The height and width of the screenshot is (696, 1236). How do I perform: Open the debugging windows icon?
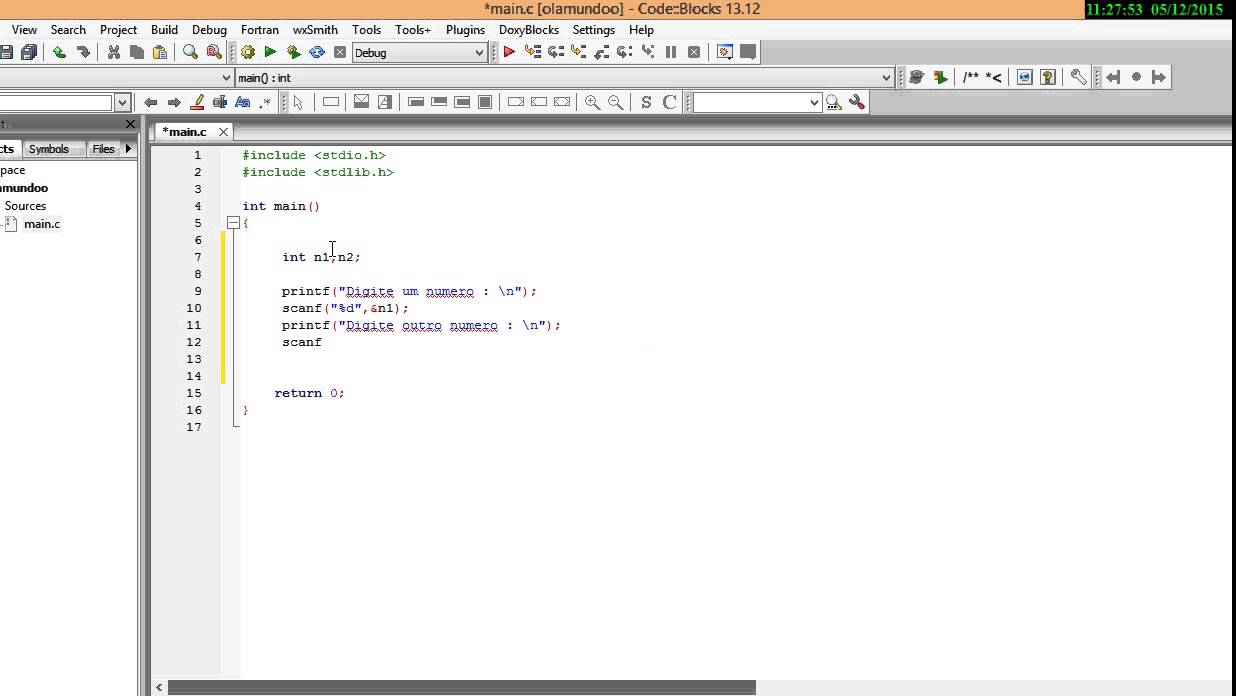point(726,52)
